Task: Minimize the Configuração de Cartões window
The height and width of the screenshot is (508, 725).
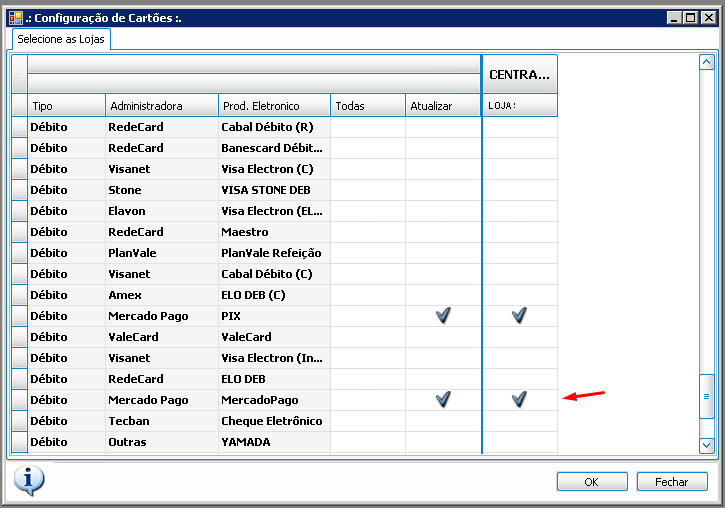Action: (674, 18)
